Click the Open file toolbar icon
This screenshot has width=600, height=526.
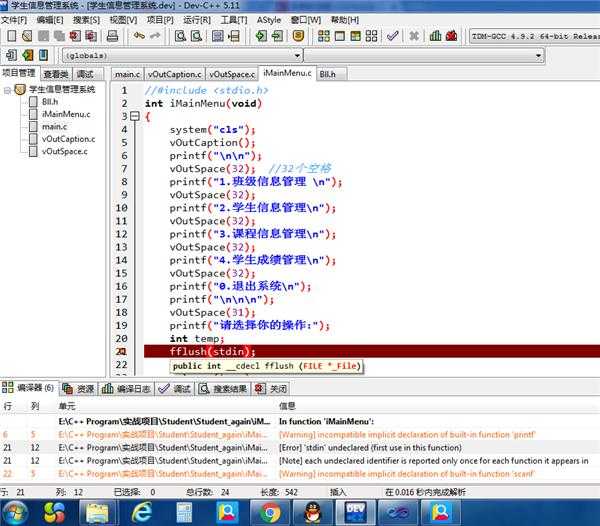click(x=27, y=36)
